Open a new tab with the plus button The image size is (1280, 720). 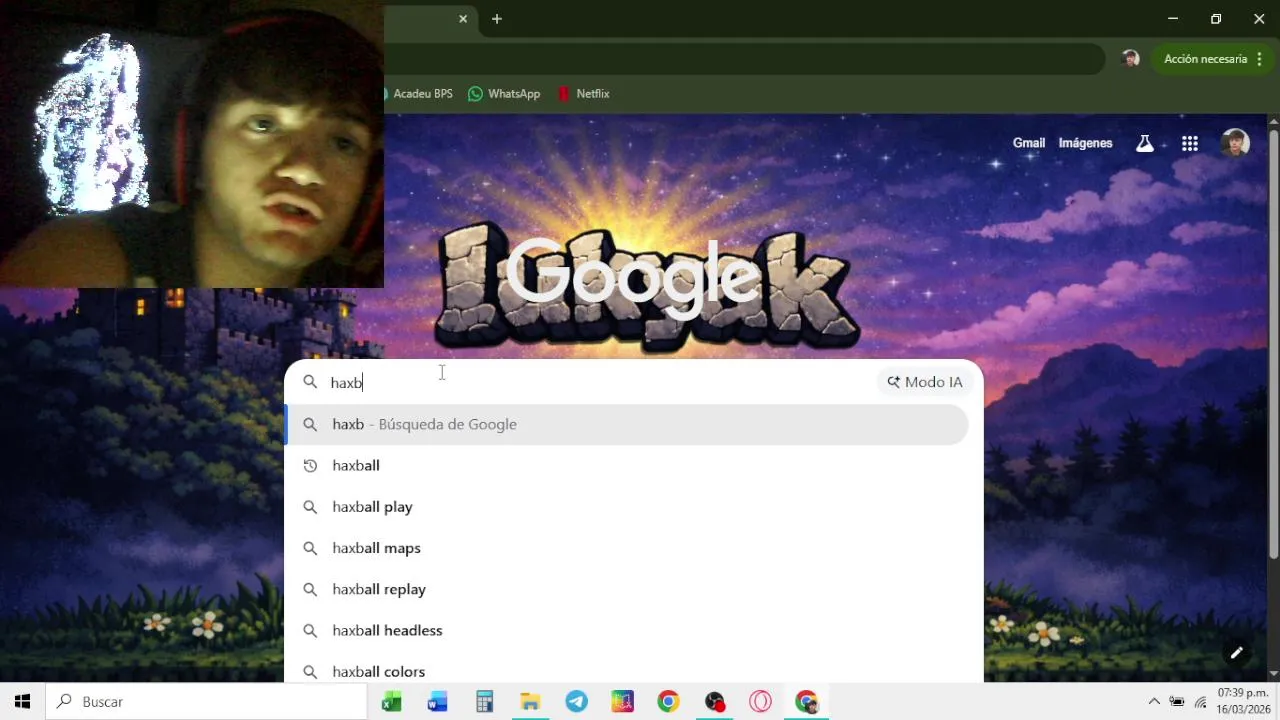497,19
